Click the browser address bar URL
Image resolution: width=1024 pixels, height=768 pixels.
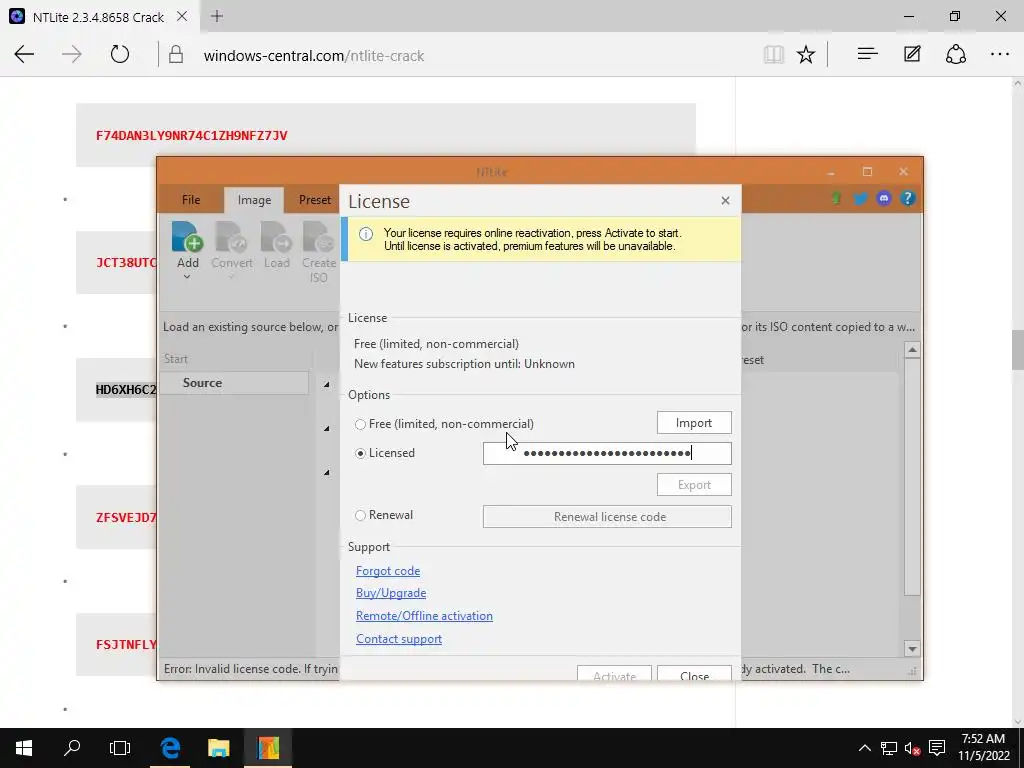313,56
